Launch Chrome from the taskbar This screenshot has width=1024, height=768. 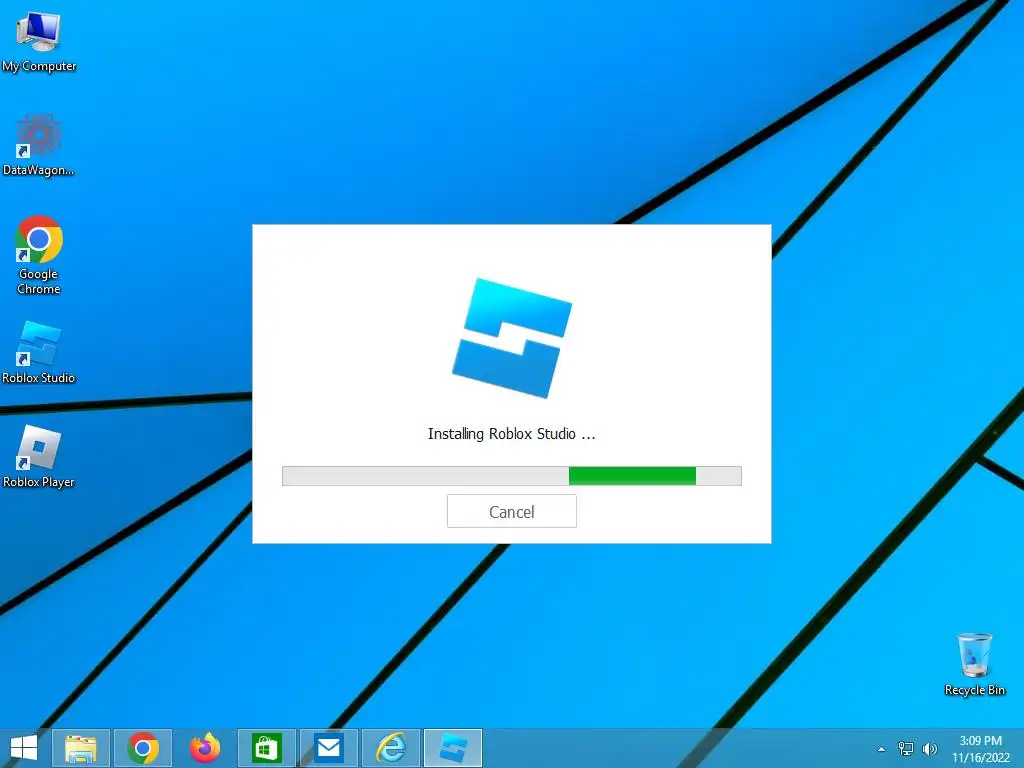pos(143,748)
